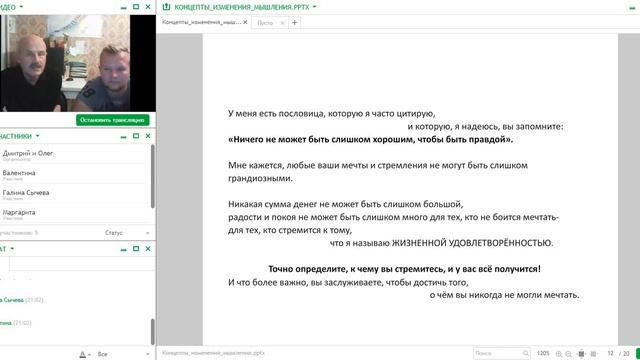Minimize the Video panel
This screenshot has width=640, height=360.
(124, 7)
